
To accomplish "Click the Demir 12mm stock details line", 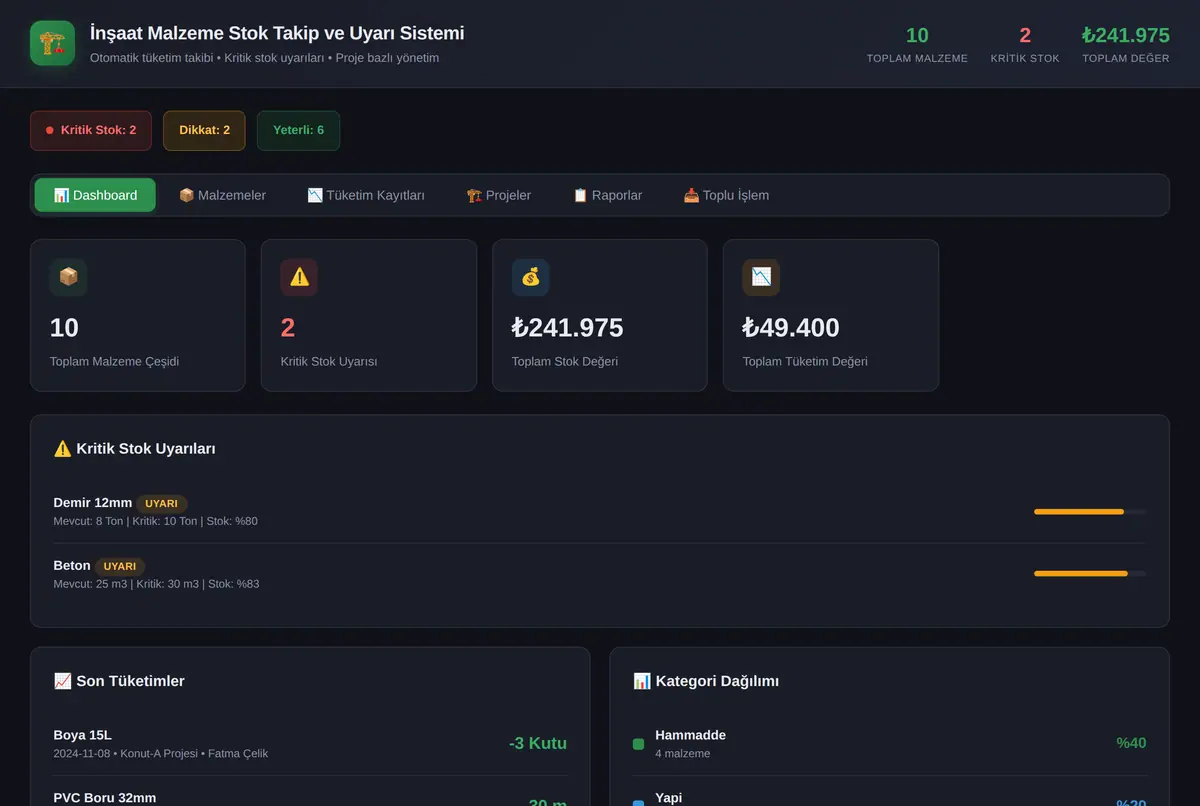I will coord(156,521).
